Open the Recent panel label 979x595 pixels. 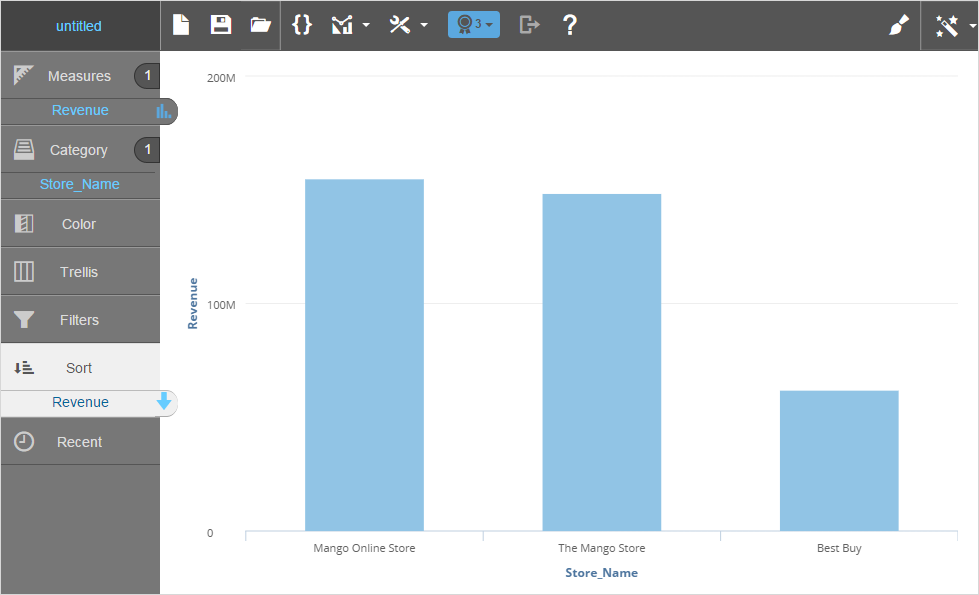pyautogui.click(x=79, y=442)
